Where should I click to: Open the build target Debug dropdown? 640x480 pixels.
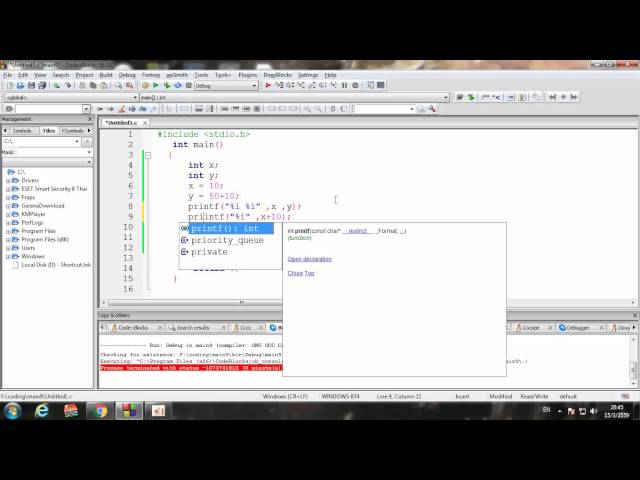[x=226, y=86]
